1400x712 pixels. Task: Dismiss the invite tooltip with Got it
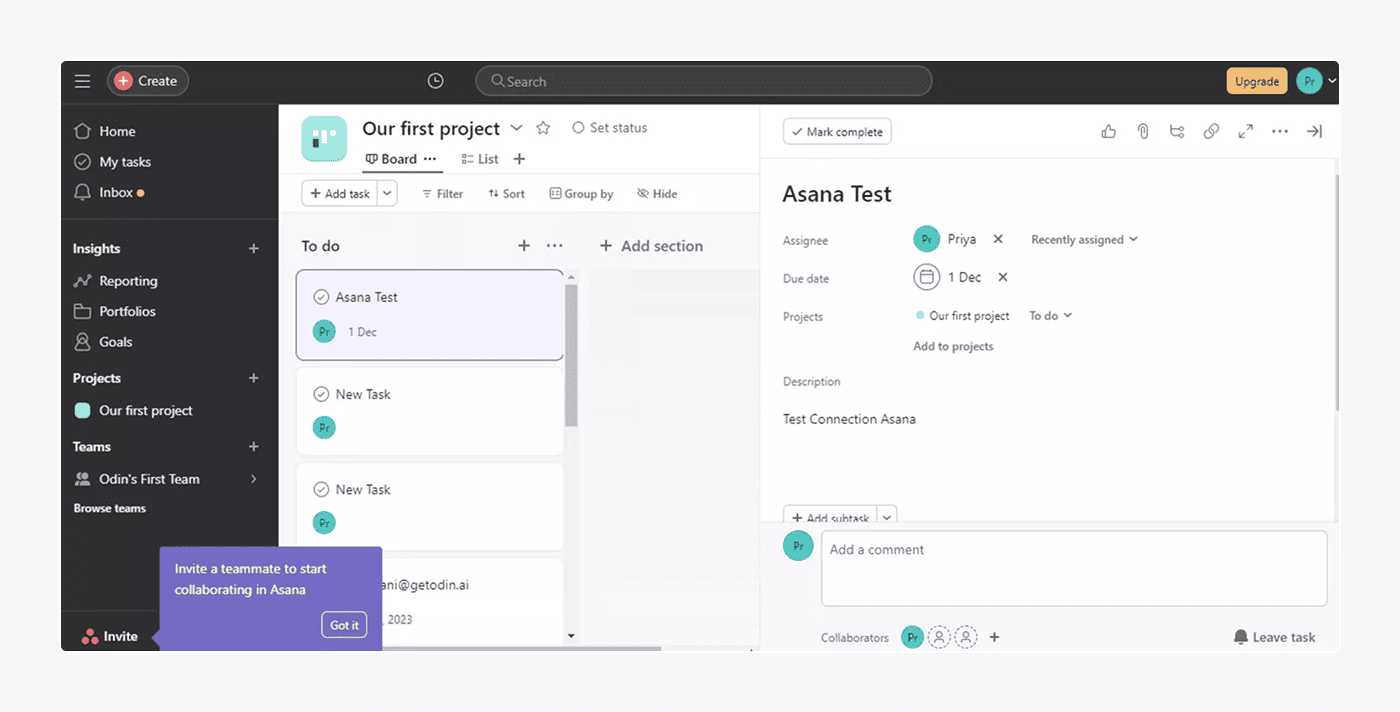click(x=344, y=625)
